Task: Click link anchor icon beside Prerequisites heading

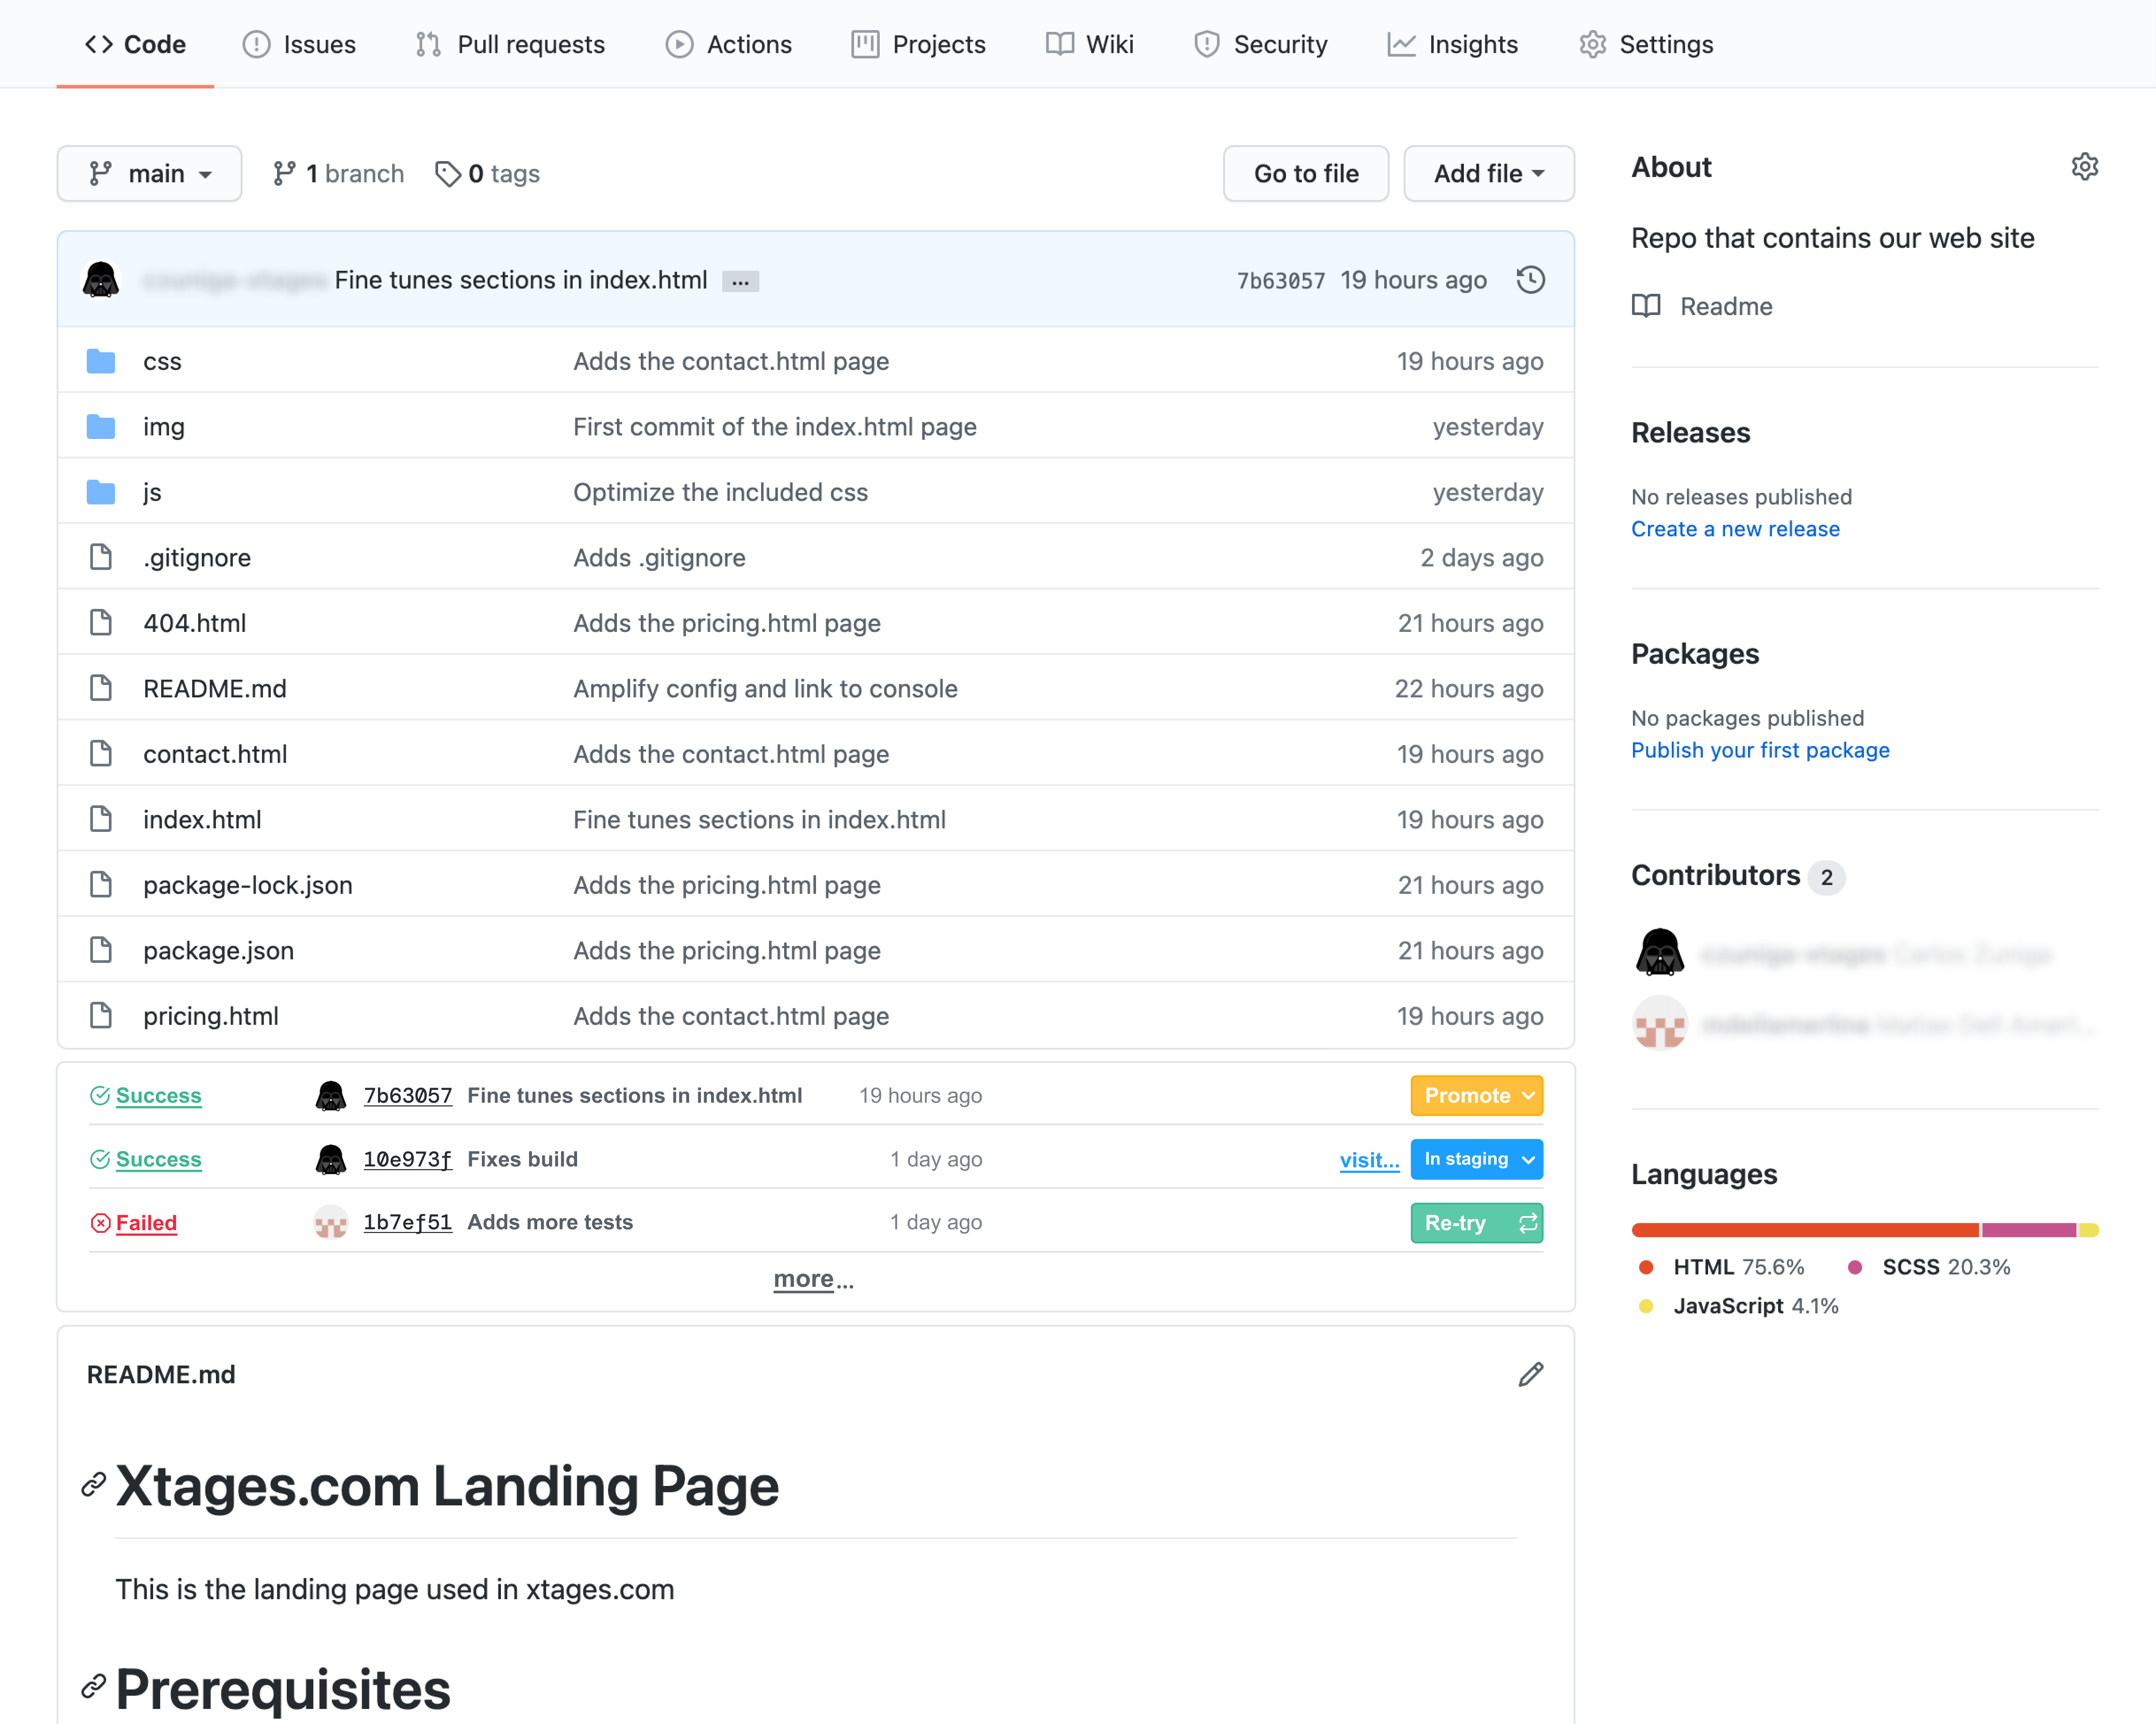Action: (94, 1687)
